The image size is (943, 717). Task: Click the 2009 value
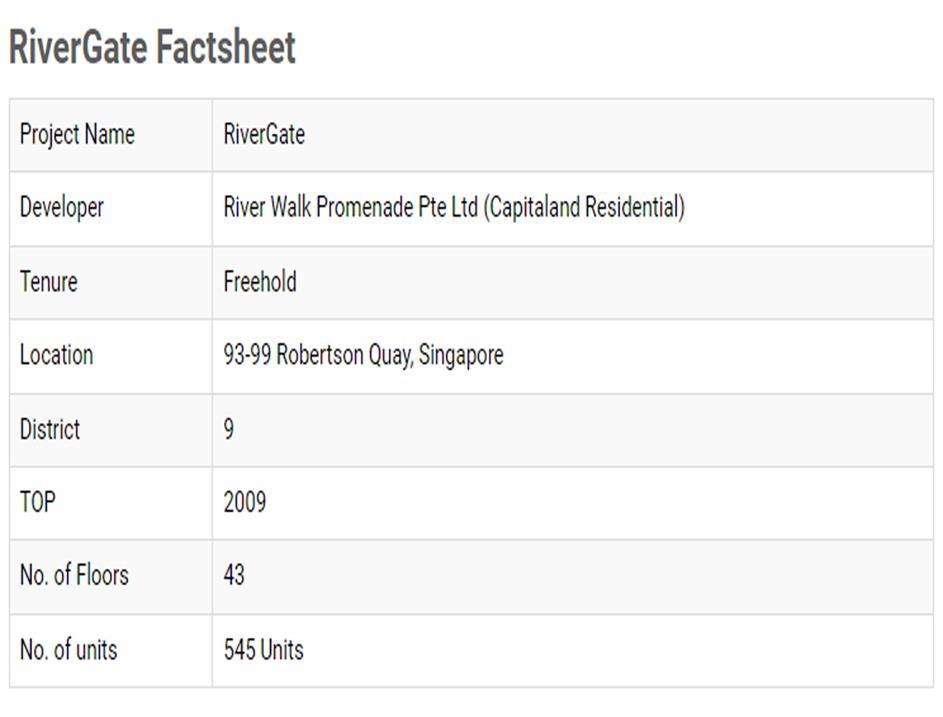tap(245, 502)
